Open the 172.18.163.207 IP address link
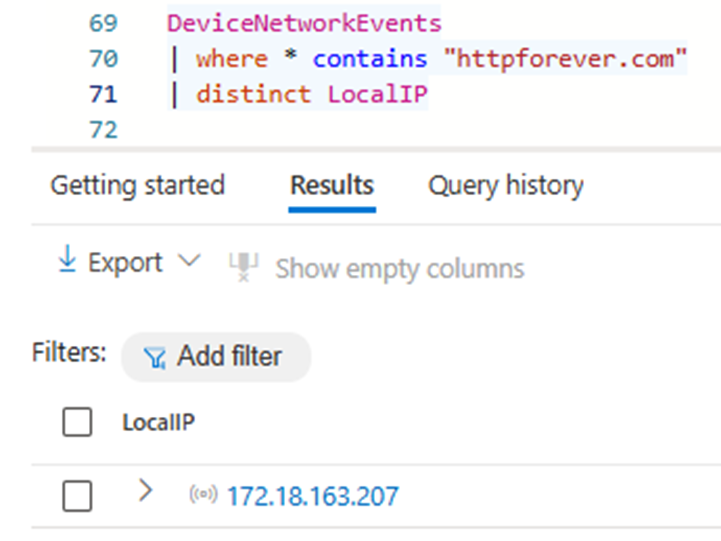This screenshot has width=721, height=541. tap(312, 495)
